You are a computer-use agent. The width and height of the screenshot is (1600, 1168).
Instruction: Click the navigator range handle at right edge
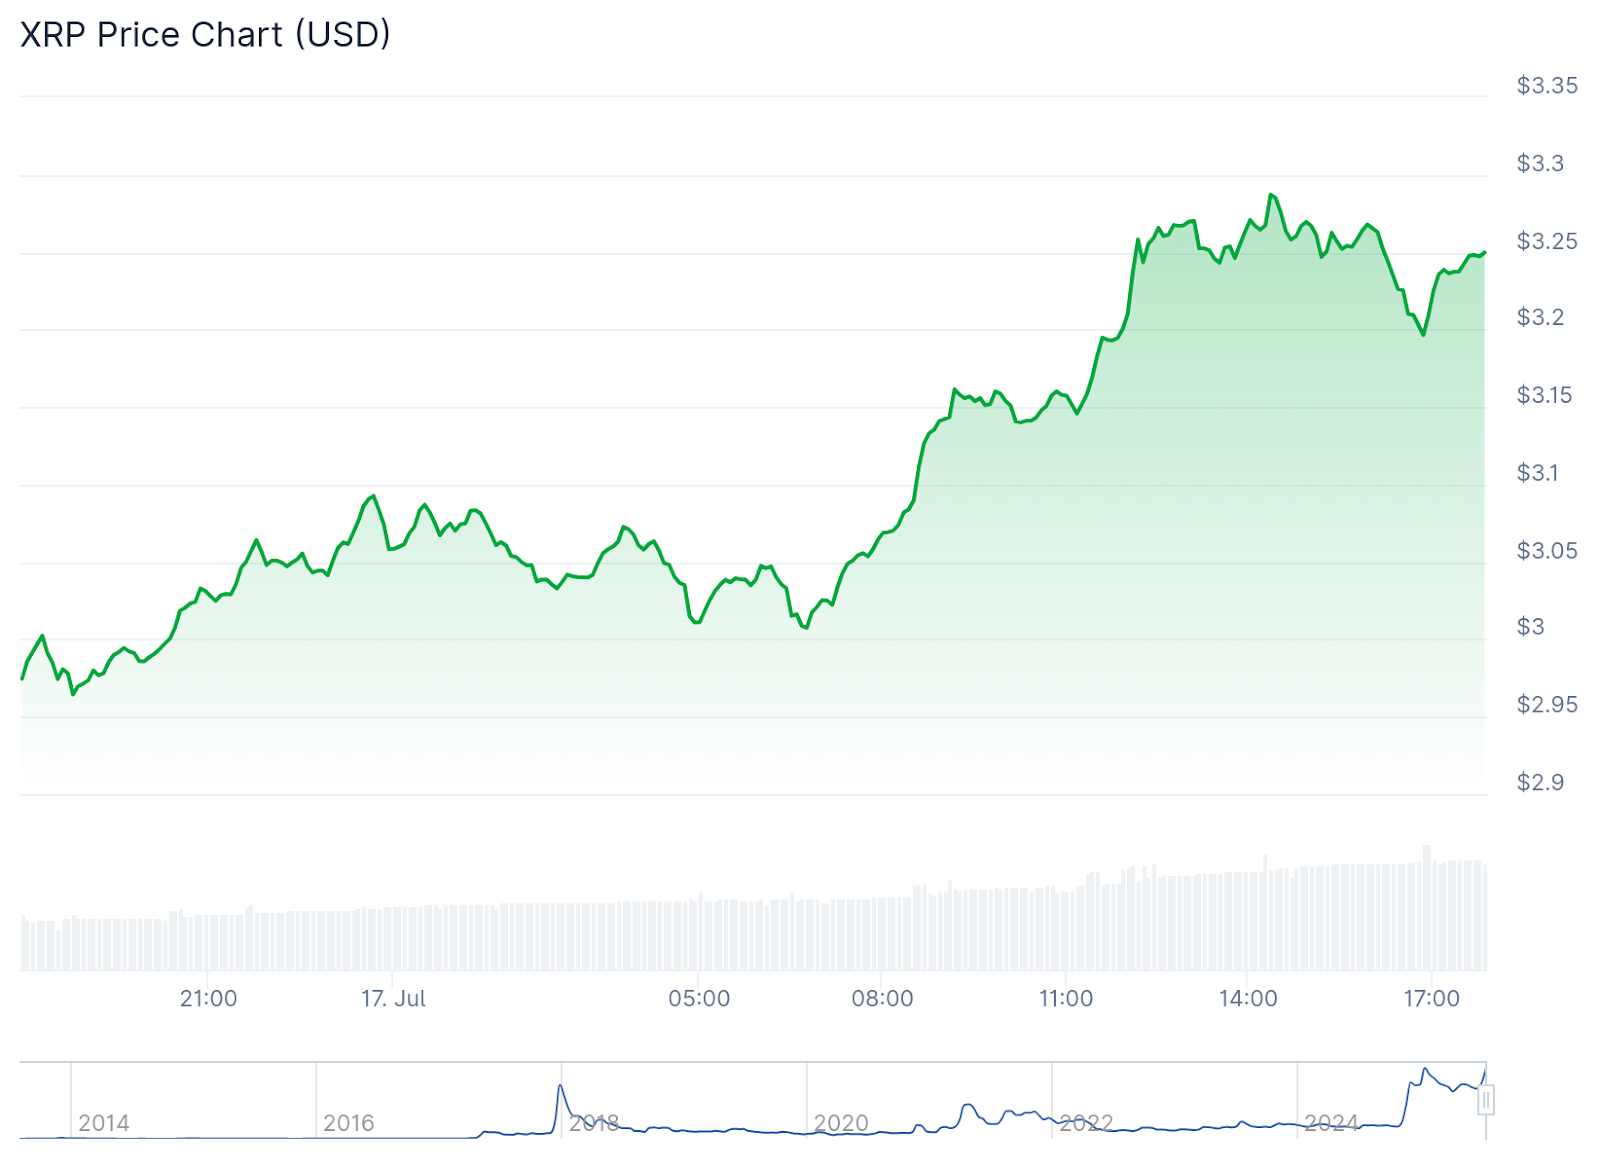coord(1486,1101)
